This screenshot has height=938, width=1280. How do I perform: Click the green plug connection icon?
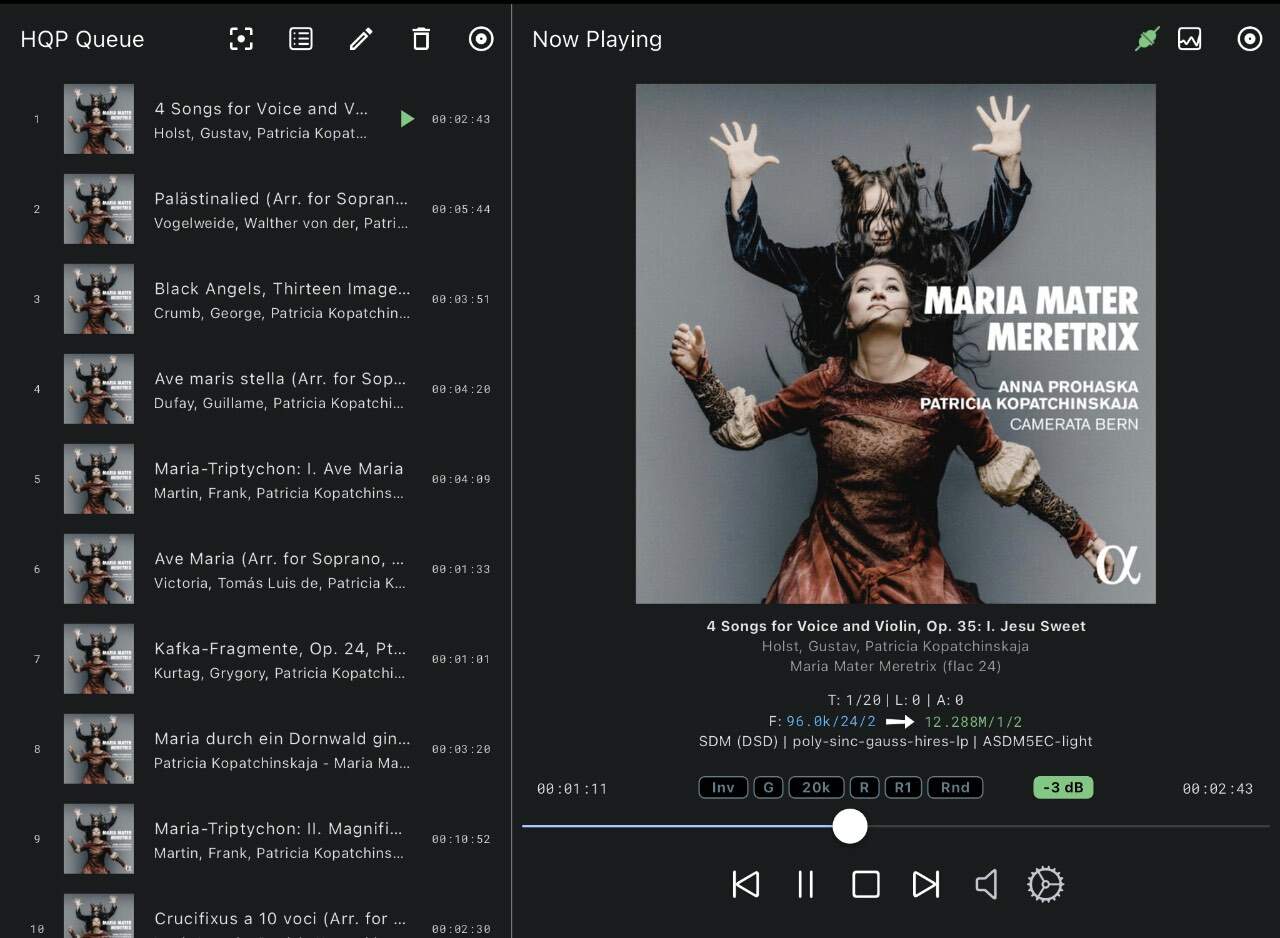click(x=1147, y=39)
